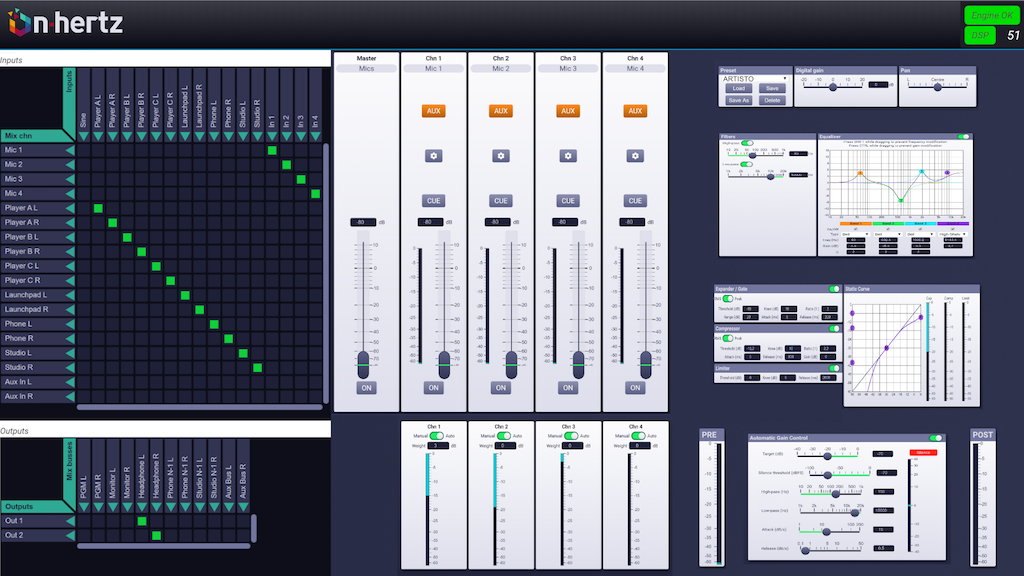Click the orange band 1 point on the EQ curve
Screen dimensions: 1024x576
[x=860, y=174]
